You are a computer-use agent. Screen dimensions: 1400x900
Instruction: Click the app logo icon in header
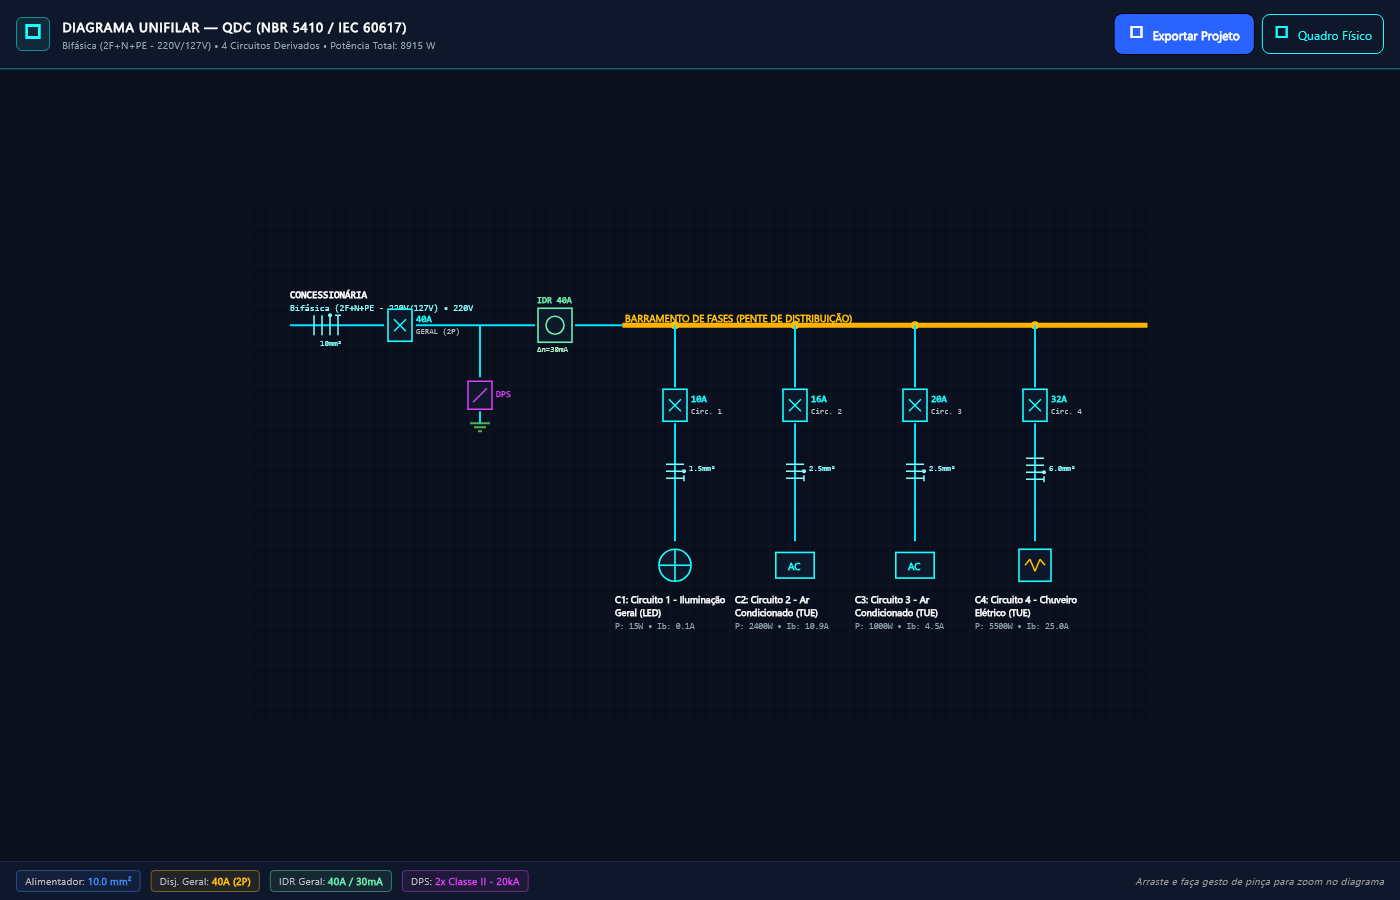pyautogui.click(x=33, y=34)
